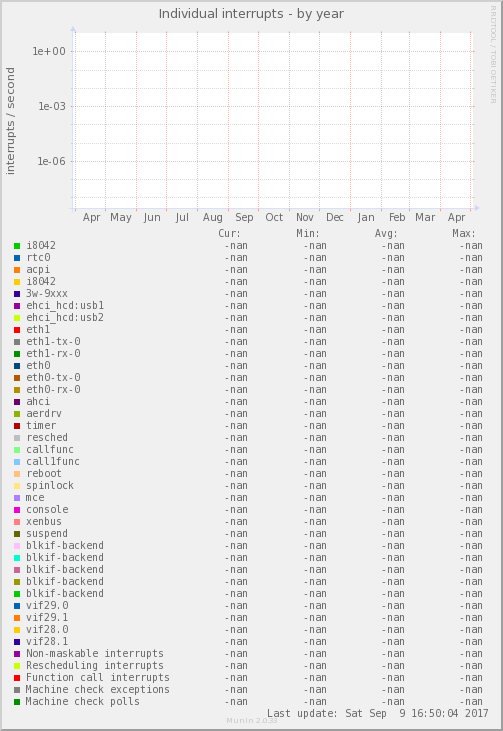Select the eth0-tx-0 legend label

pos(53,377)
